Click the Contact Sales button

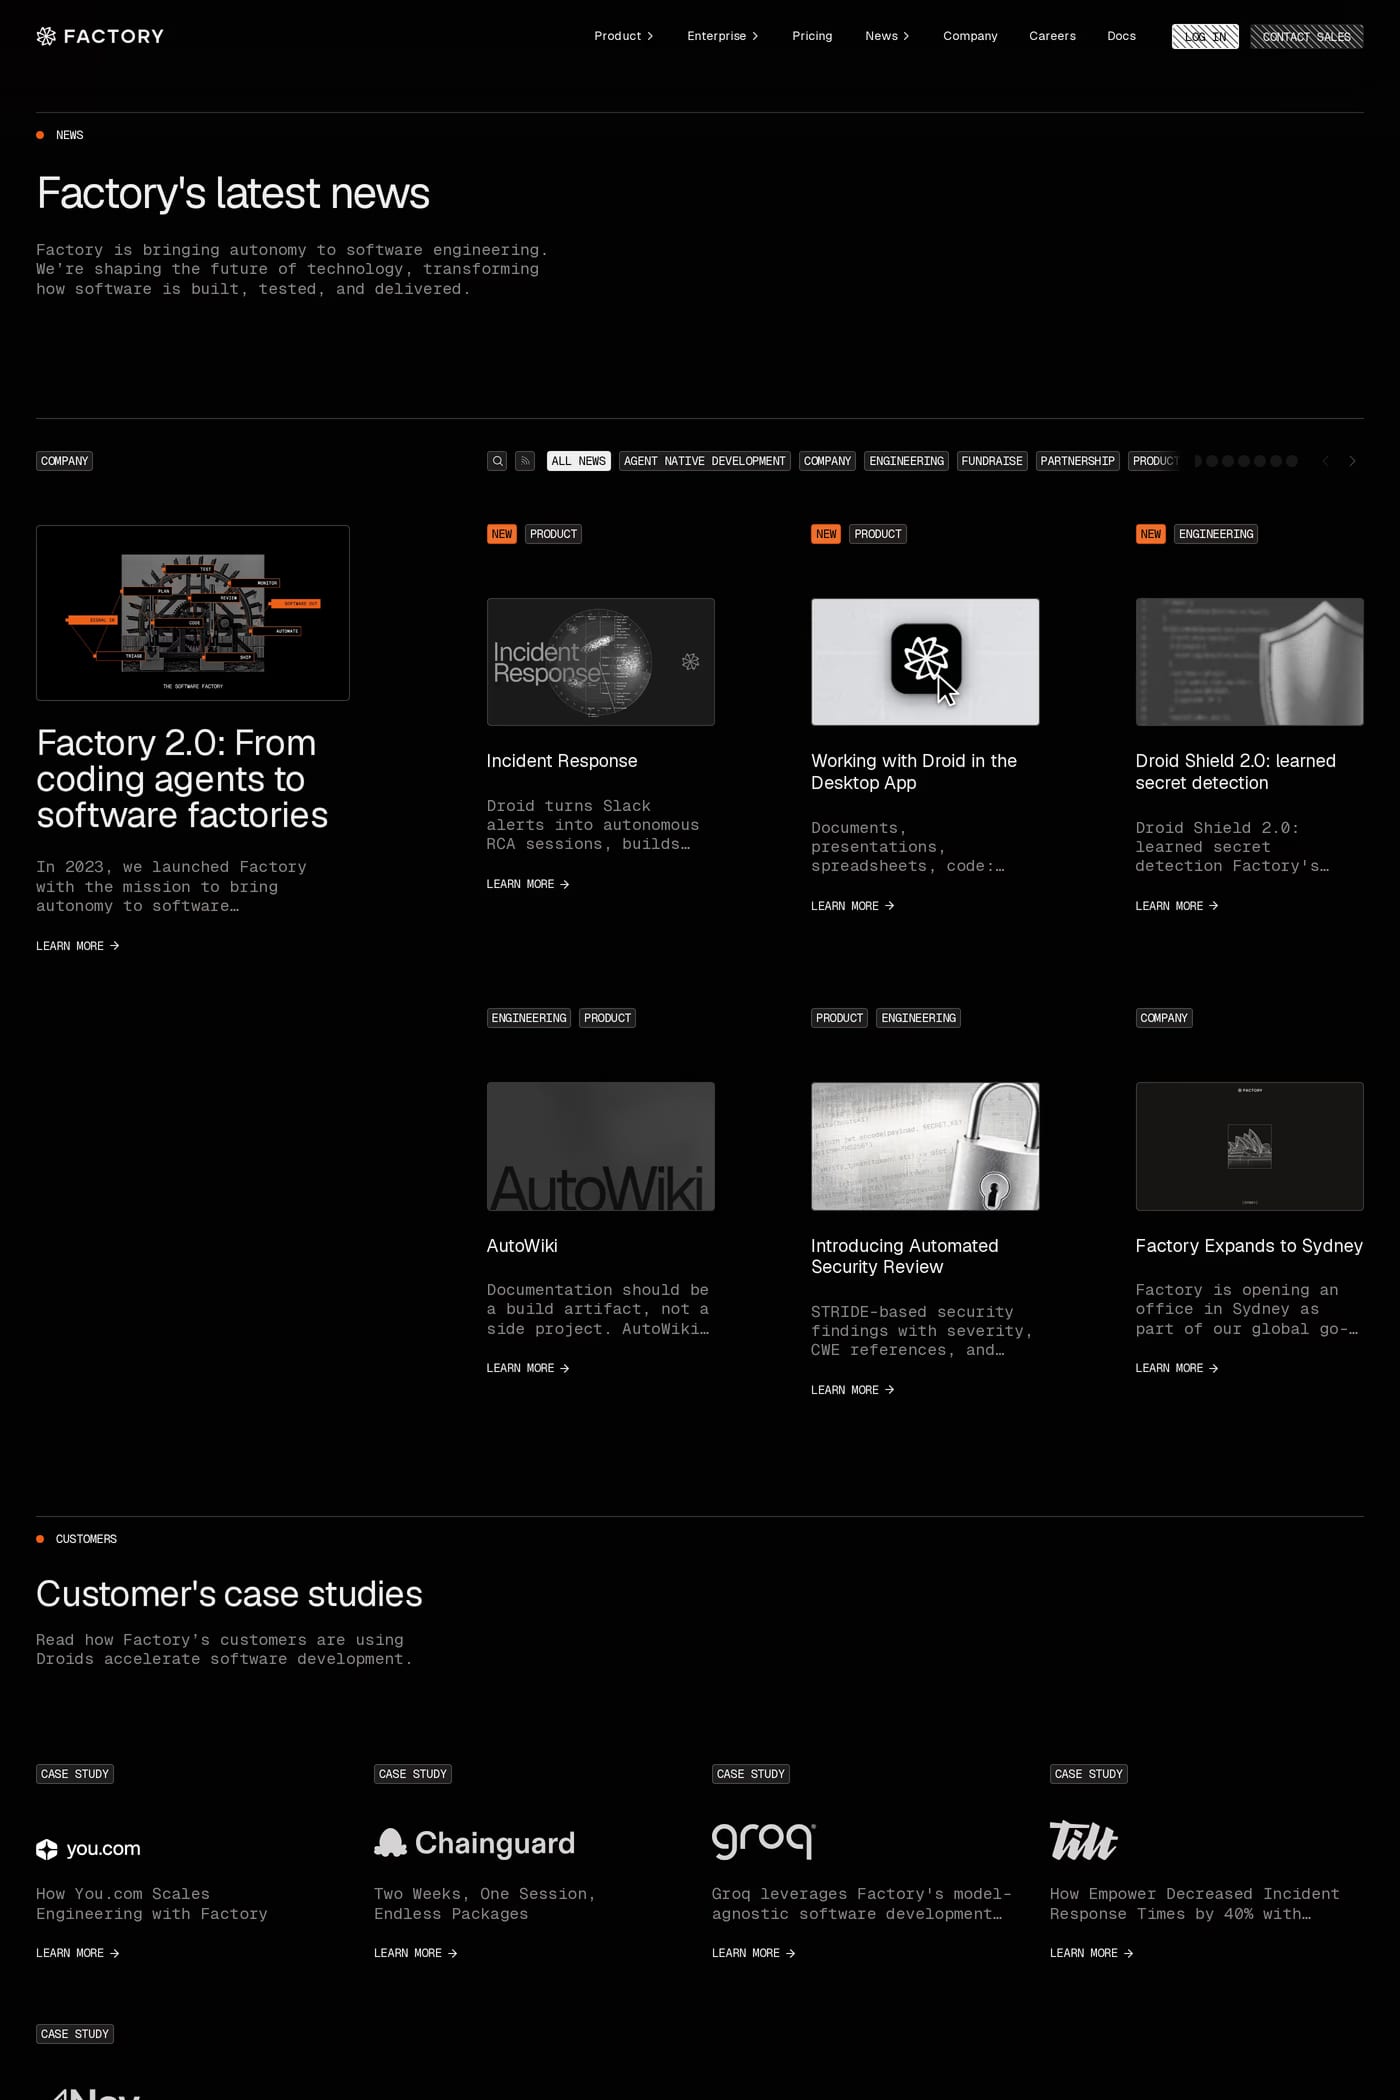tap(1306, 37)
